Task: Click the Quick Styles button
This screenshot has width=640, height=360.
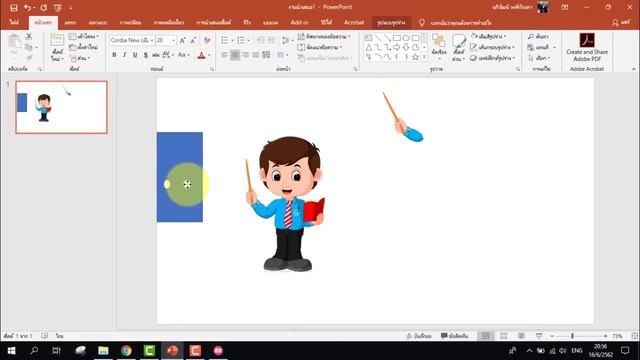Action: click(459, 47)
